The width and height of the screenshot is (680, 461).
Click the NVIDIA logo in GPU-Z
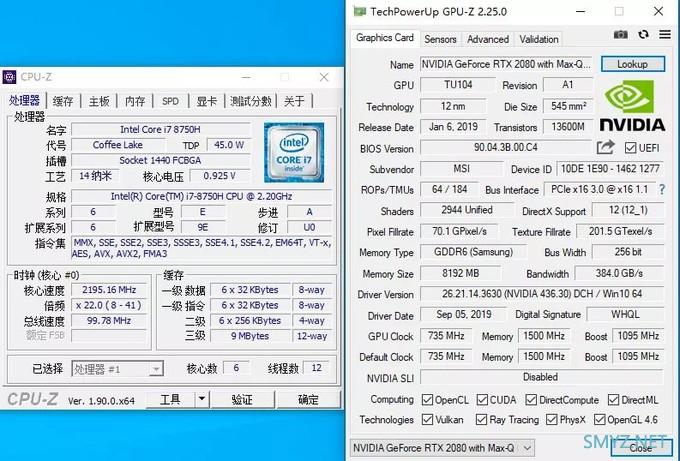[632, 105]
